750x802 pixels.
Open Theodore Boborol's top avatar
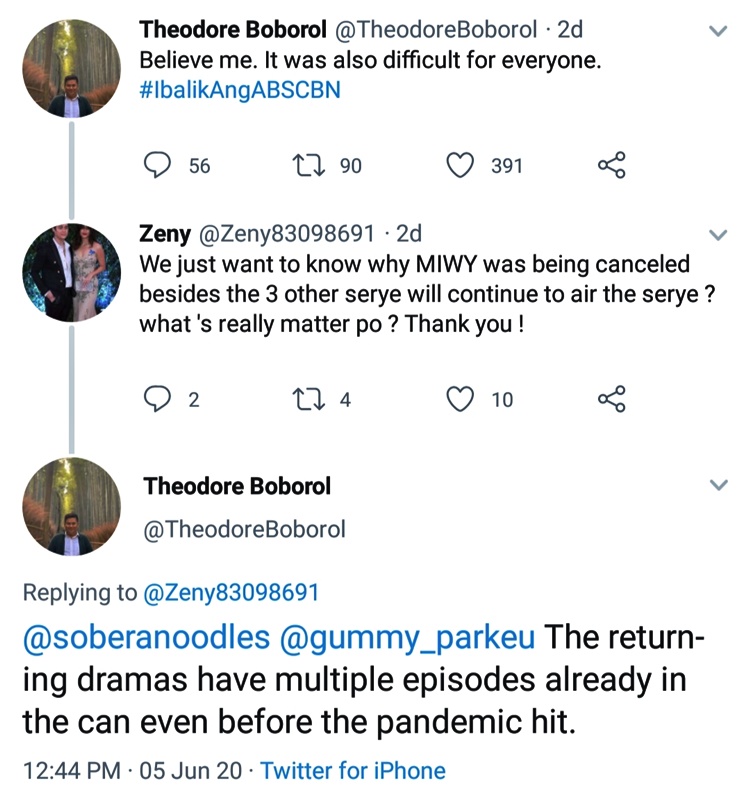point(71,69)
